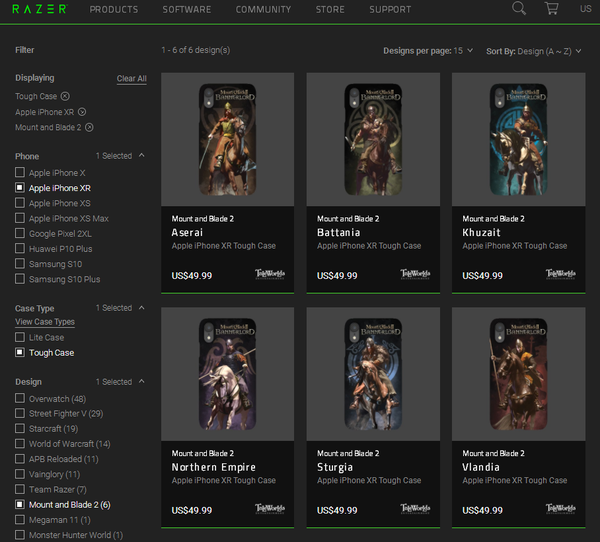
Task: Tick the Overwatch design checkbox
Action: click(20, 398)
